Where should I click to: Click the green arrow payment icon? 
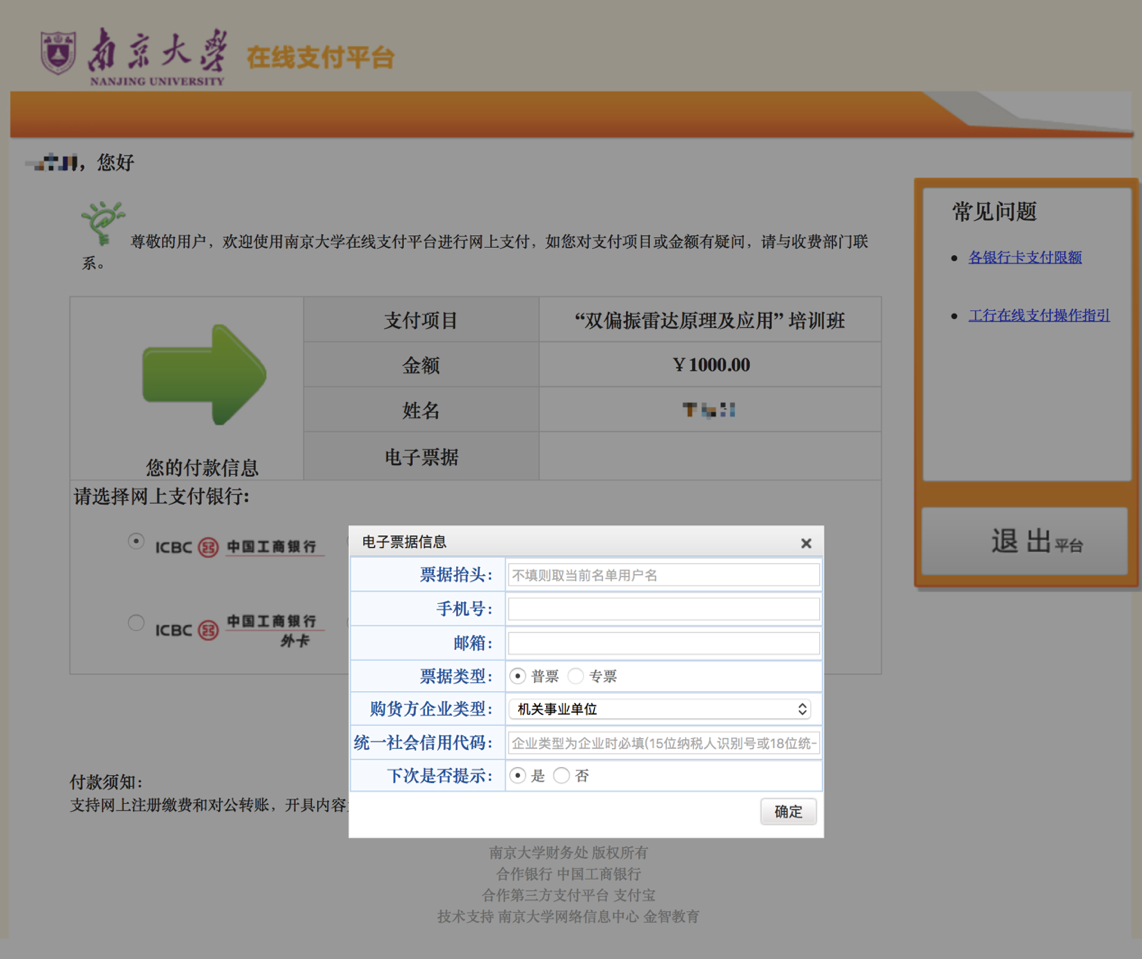pyautogui.click(x=204, y=375)
